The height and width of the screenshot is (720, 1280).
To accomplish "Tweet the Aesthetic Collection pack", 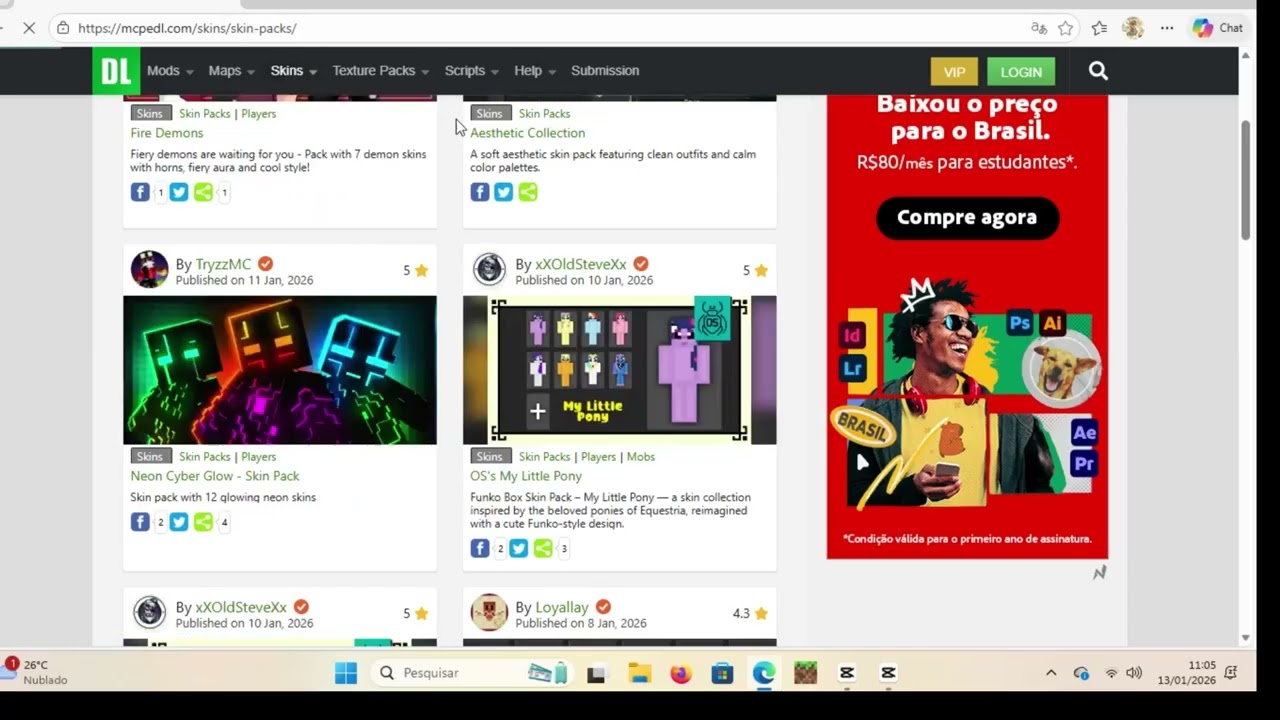I will click(x=503, y=192).
